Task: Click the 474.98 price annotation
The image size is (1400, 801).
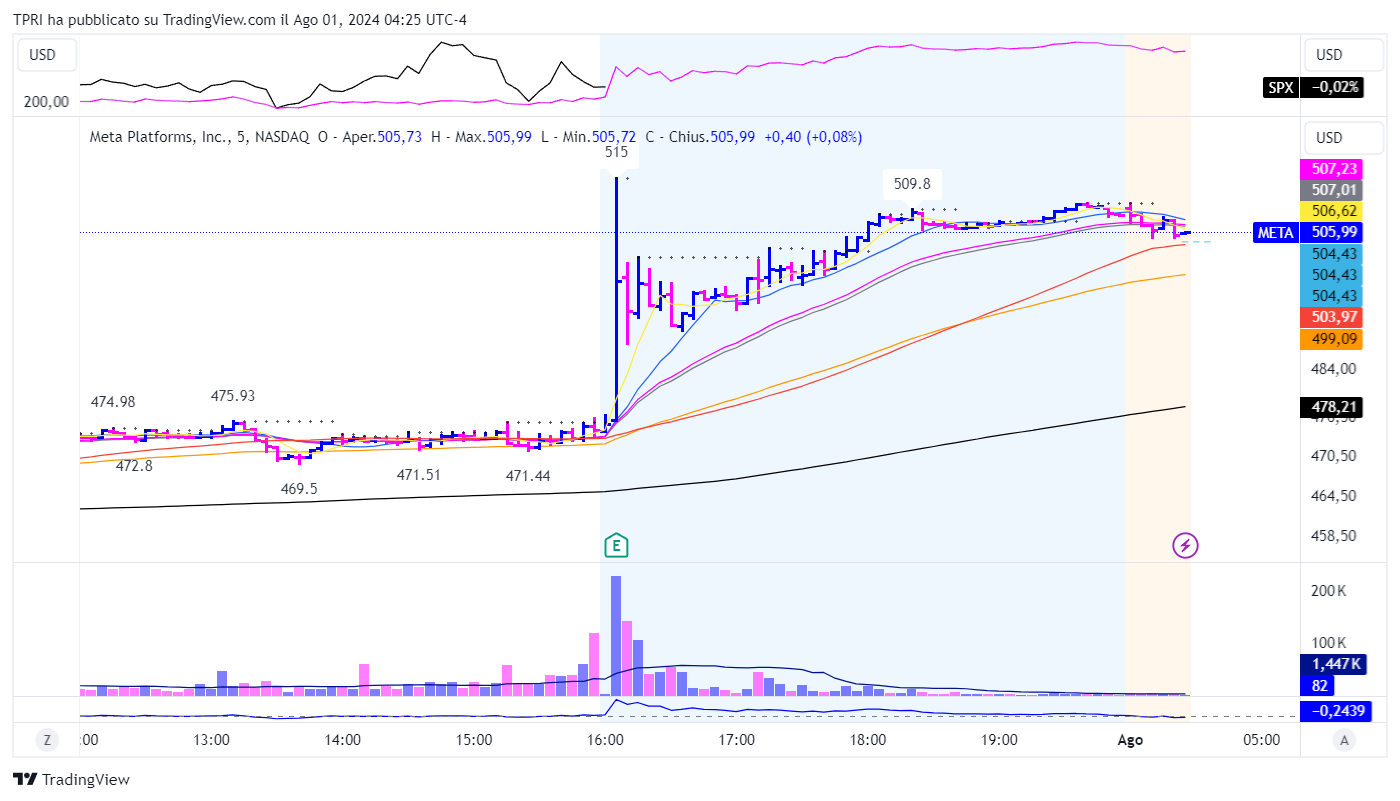Action: [x=112, y=402]
